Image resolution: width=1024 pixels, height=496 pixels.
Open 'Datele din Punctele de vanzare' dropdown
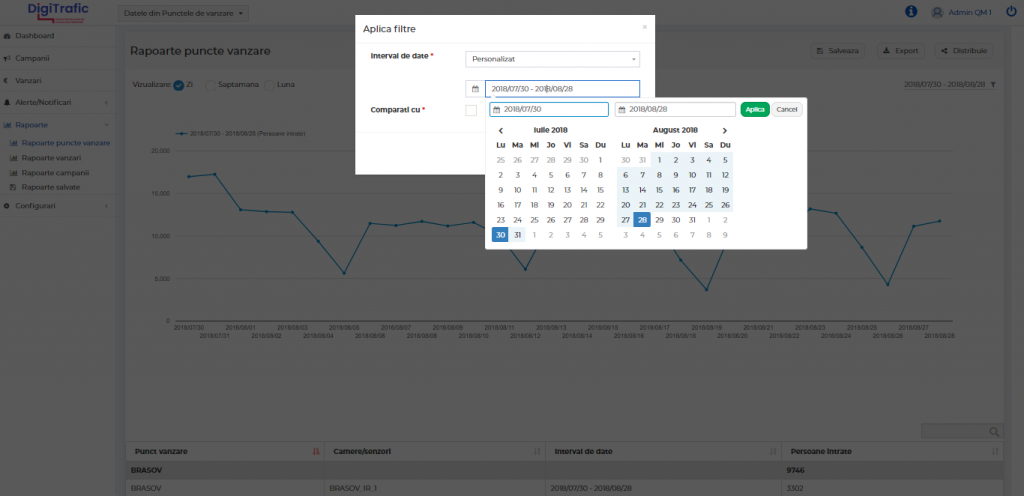click(x=185, y=13)
